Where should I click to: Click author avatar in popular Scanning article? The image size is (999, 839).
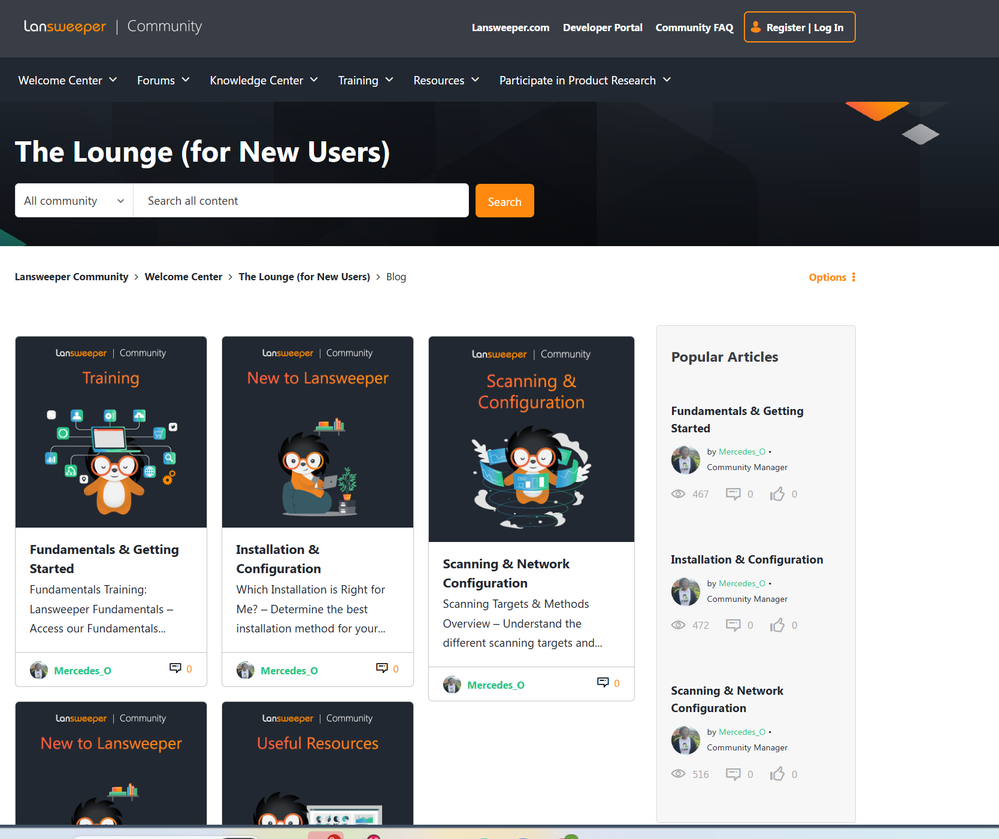[686, 740]
